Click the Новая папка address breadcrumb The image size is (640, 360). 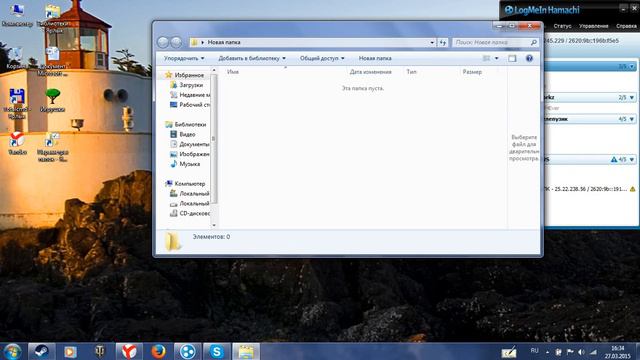224,42
